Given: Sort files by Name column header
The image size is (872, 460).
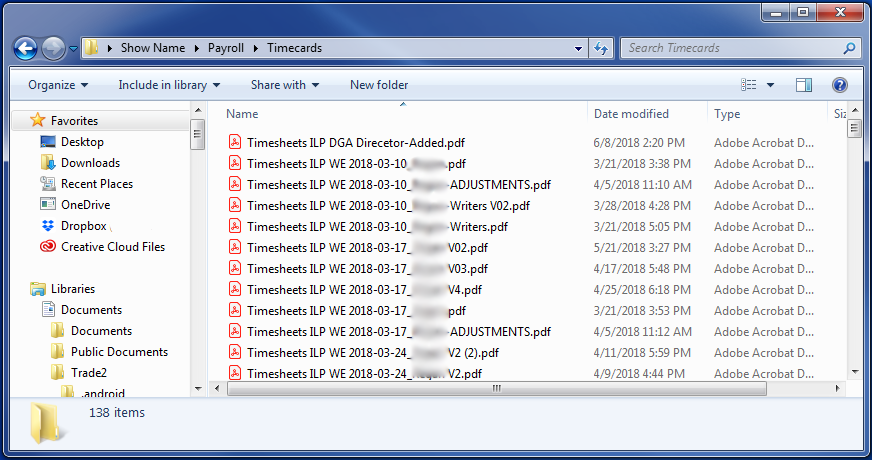Looking at the screenshot, I should pyautogui.click(x=243, y=114).
